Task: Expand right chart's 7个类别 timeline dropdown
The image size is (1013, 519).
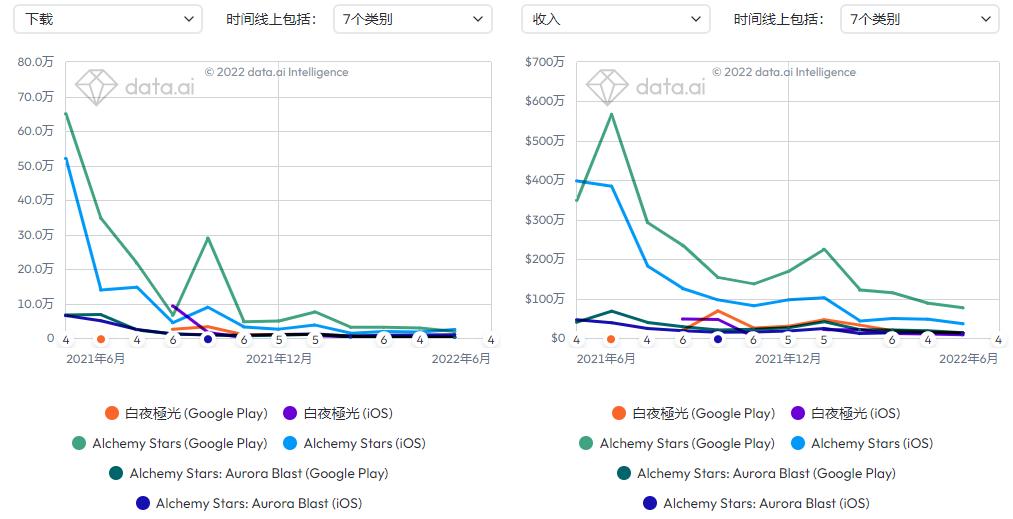Action: coord(920,19)
